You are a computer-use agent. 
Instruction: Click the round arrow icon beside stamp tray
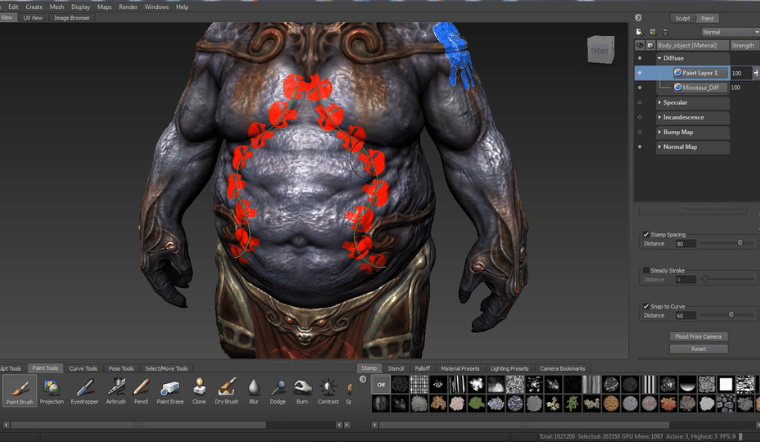pyautogui.click(x=363, y=379)
